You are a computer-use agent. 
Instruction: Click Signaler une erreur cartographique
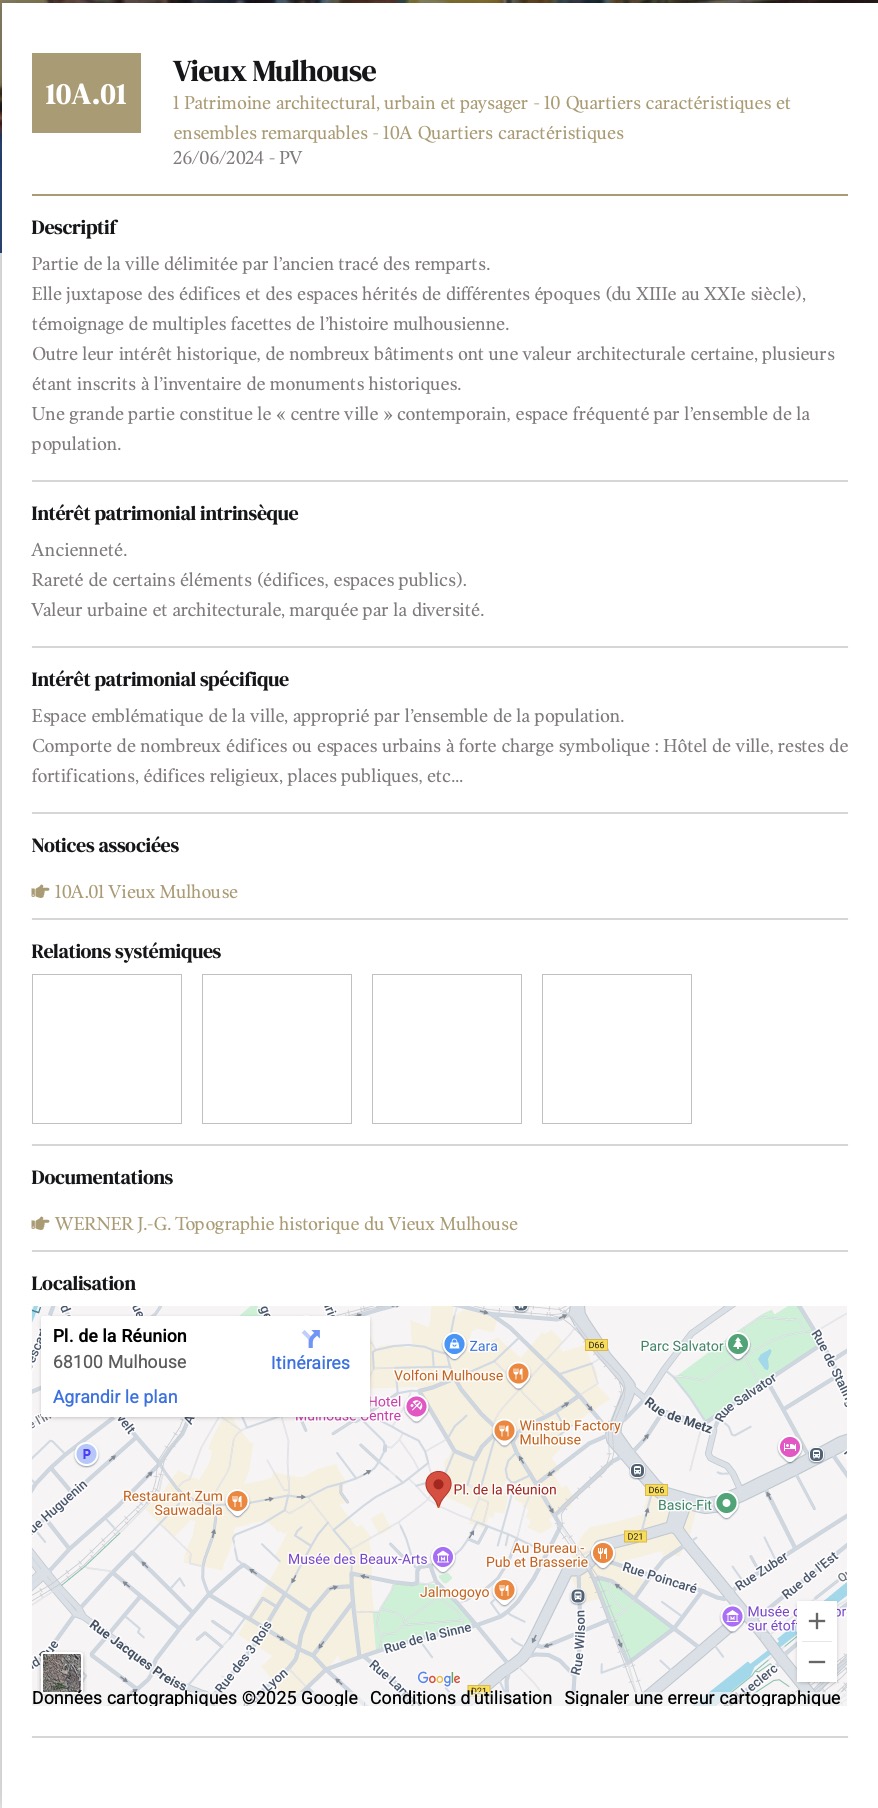click(702, 1698)
